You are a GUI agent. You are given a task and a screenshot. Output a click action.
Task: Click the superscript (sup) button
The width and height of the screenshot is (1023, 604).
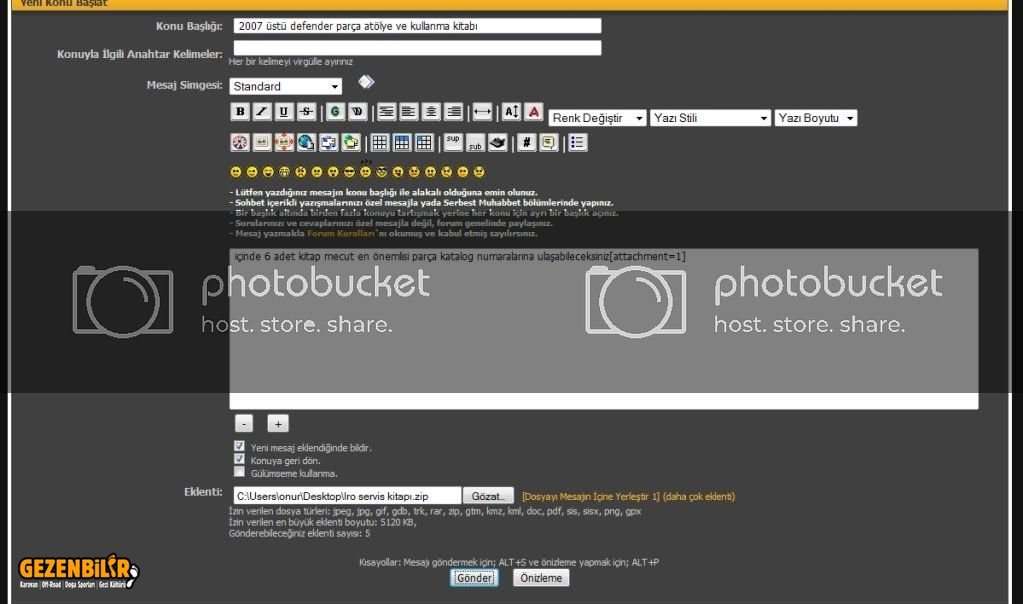pos(453,143)
